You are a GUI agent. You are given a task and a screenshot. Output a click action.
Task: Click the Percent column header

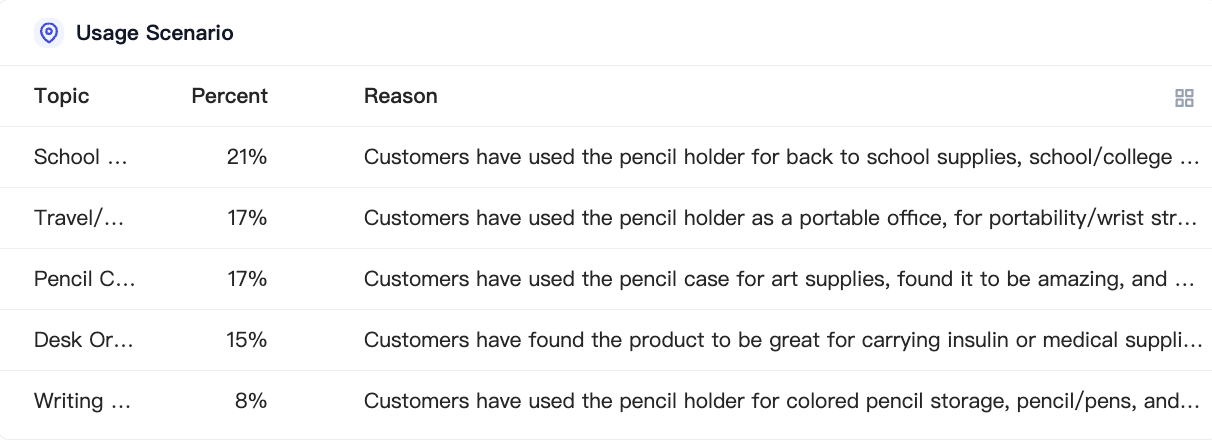tap(230, 96)
